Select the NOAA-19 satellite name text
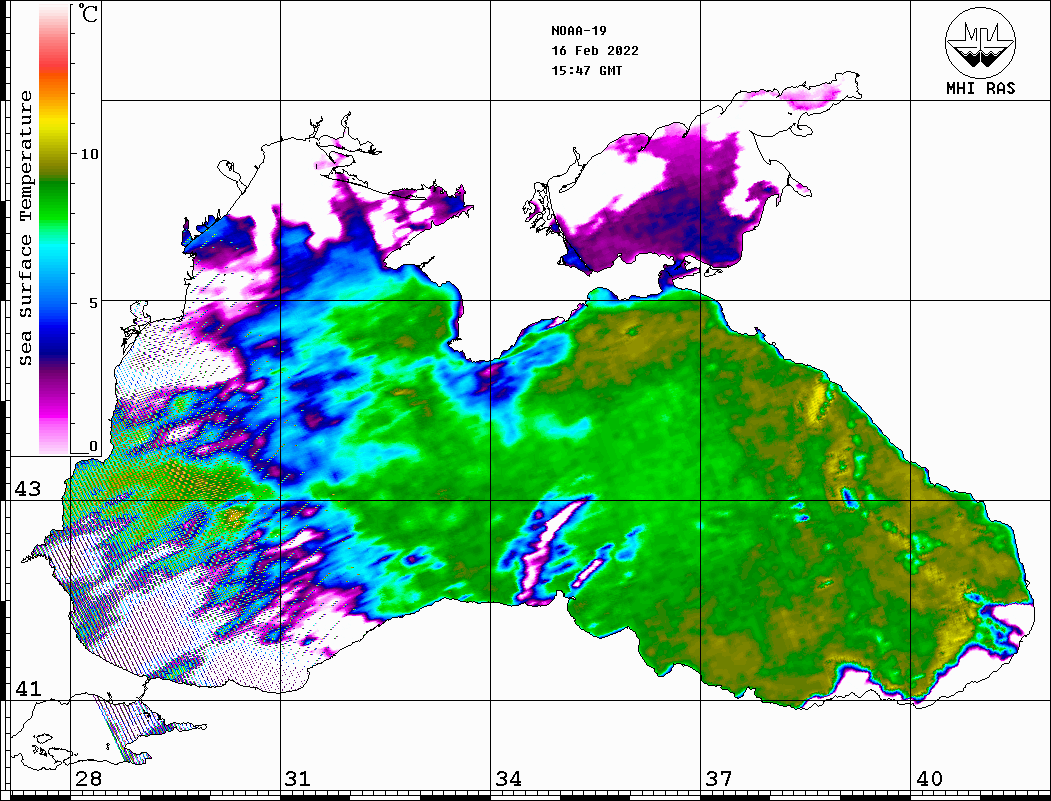 point(578,31)
